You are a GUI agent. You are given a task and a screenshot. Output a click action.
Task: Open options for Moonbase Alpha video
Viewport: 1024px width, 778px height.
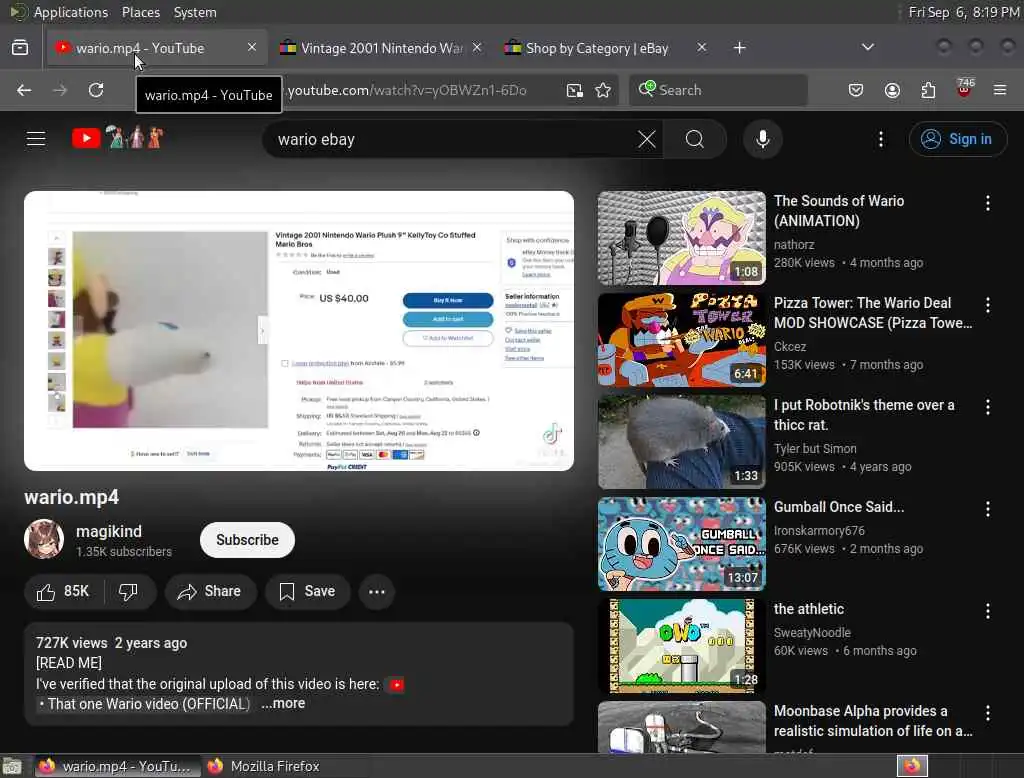click(987, 713)
